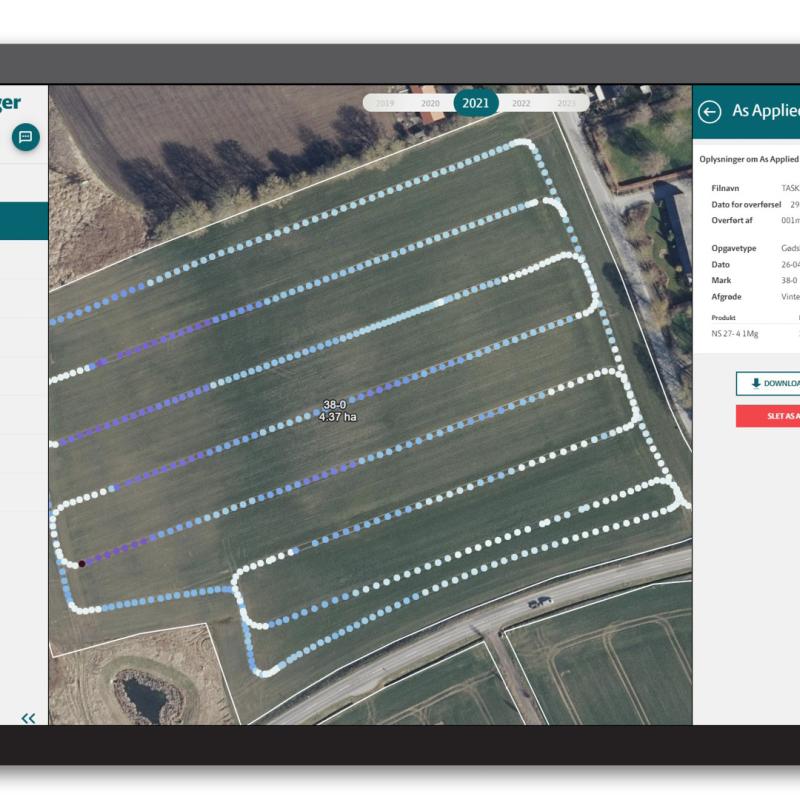Switch to year 2022

(521, 104)
